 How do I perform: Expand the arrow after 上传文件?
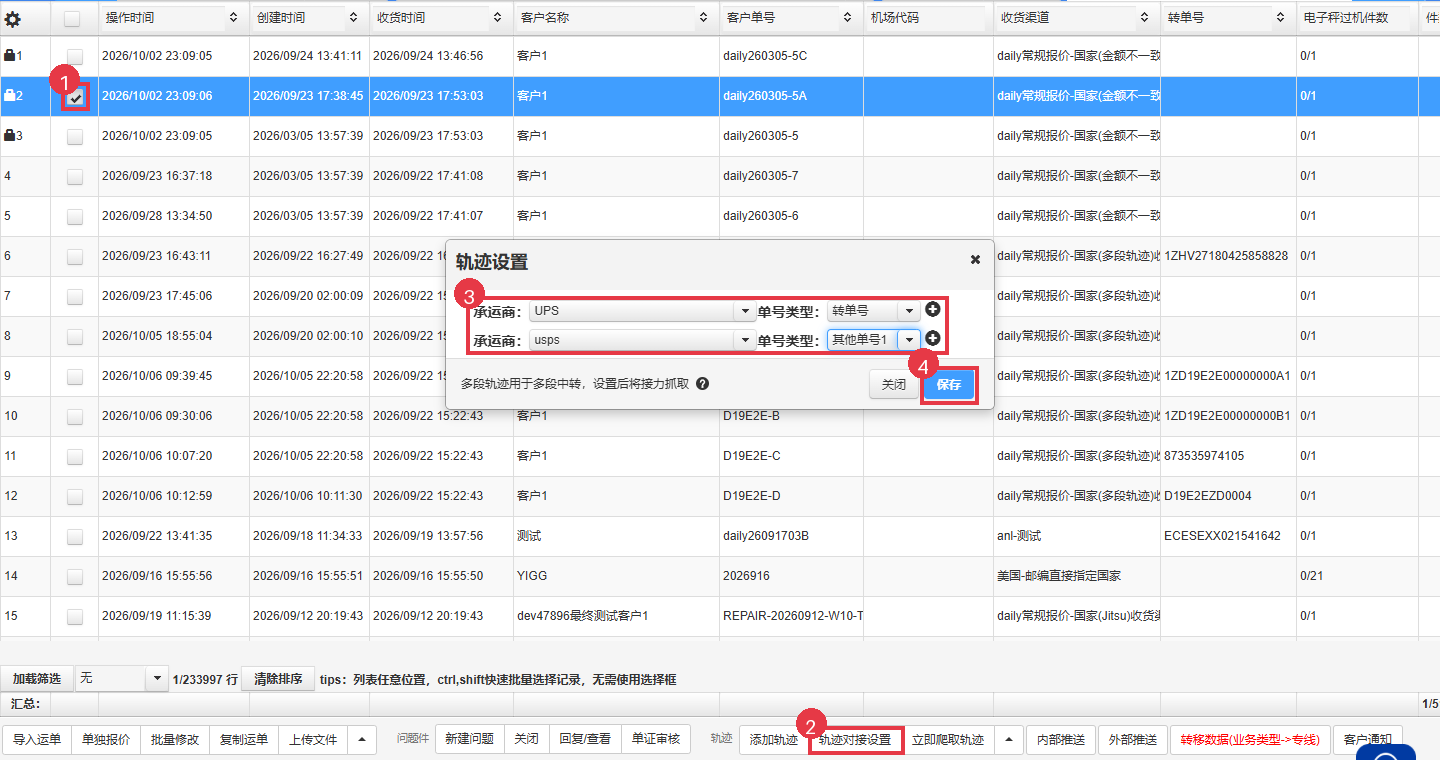pos(361,739)
